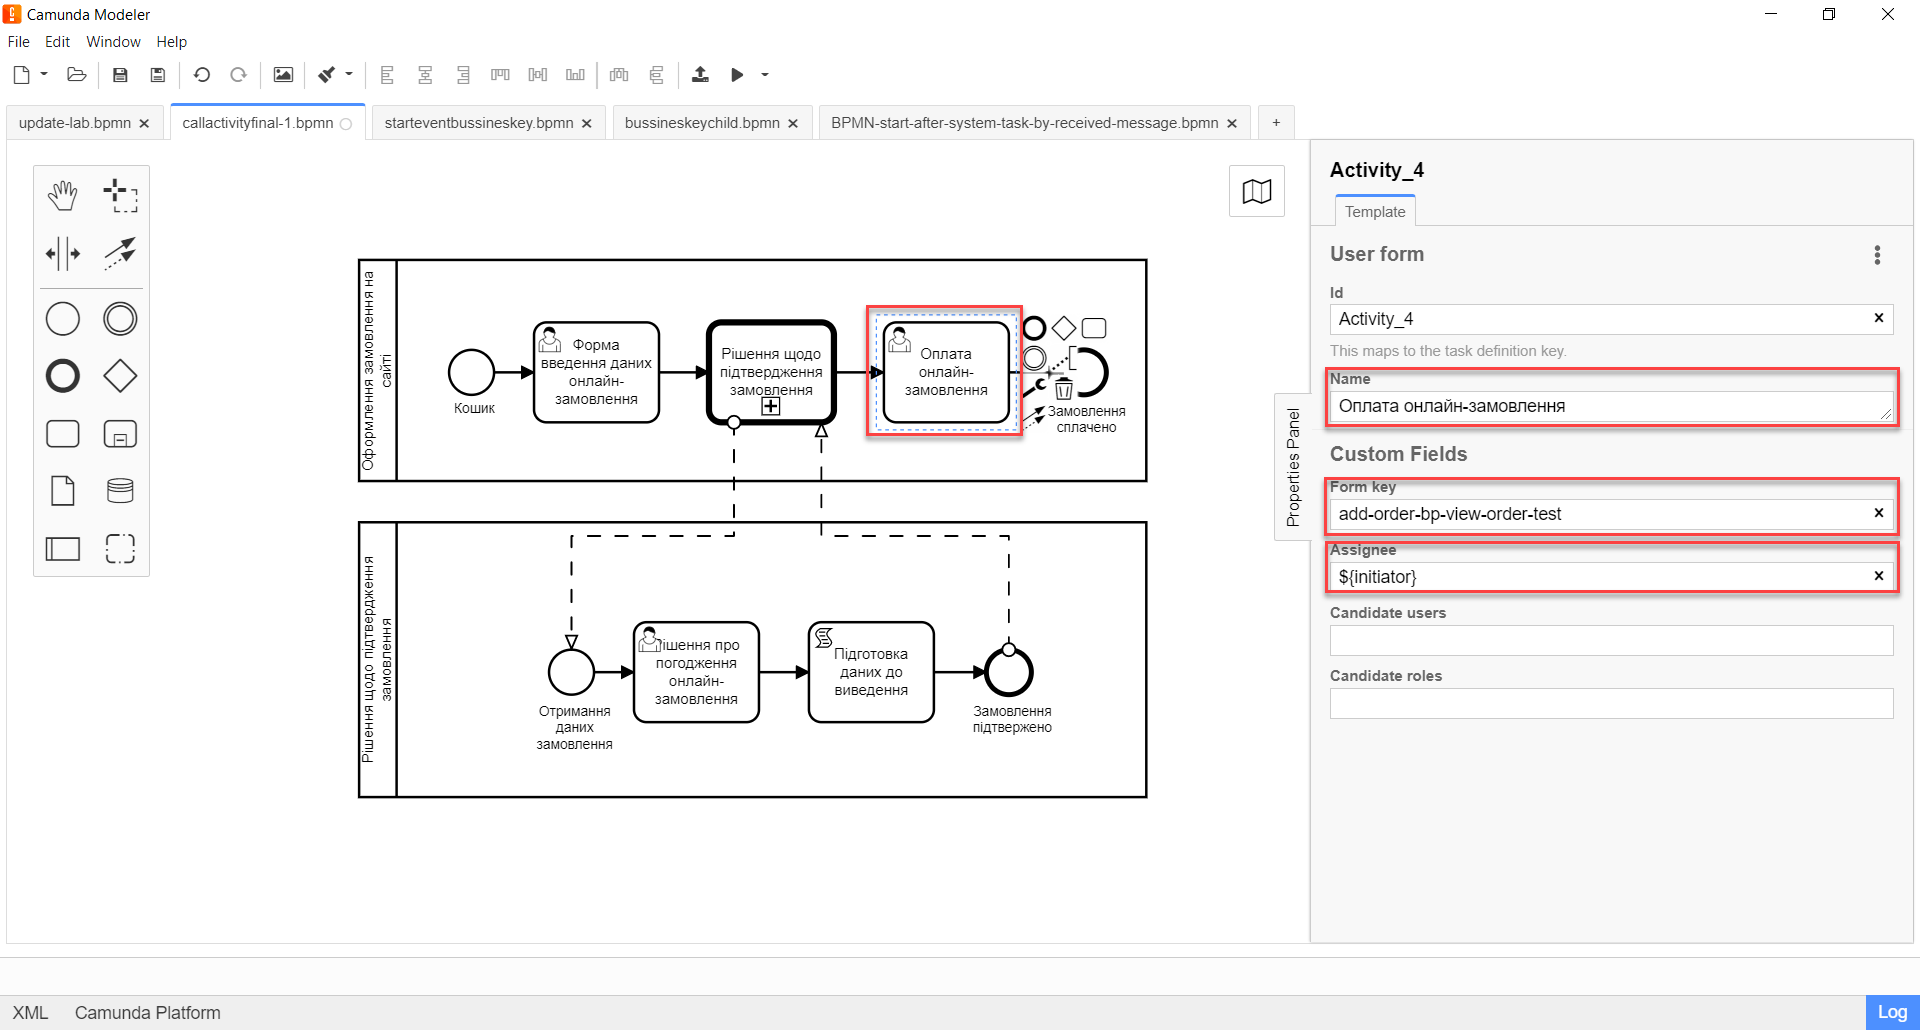The image size is (1920, 1030).
Task: Click the delete trash icon on context pad
Action: [x=1064, y=389]
